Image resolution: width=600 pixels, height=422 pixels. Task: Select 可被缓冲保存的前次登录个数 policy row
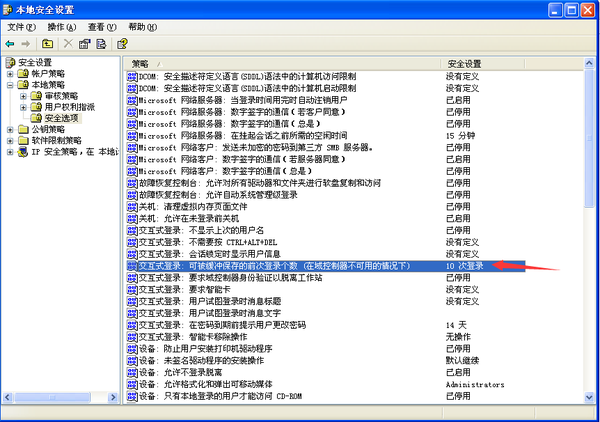[326, 266]
